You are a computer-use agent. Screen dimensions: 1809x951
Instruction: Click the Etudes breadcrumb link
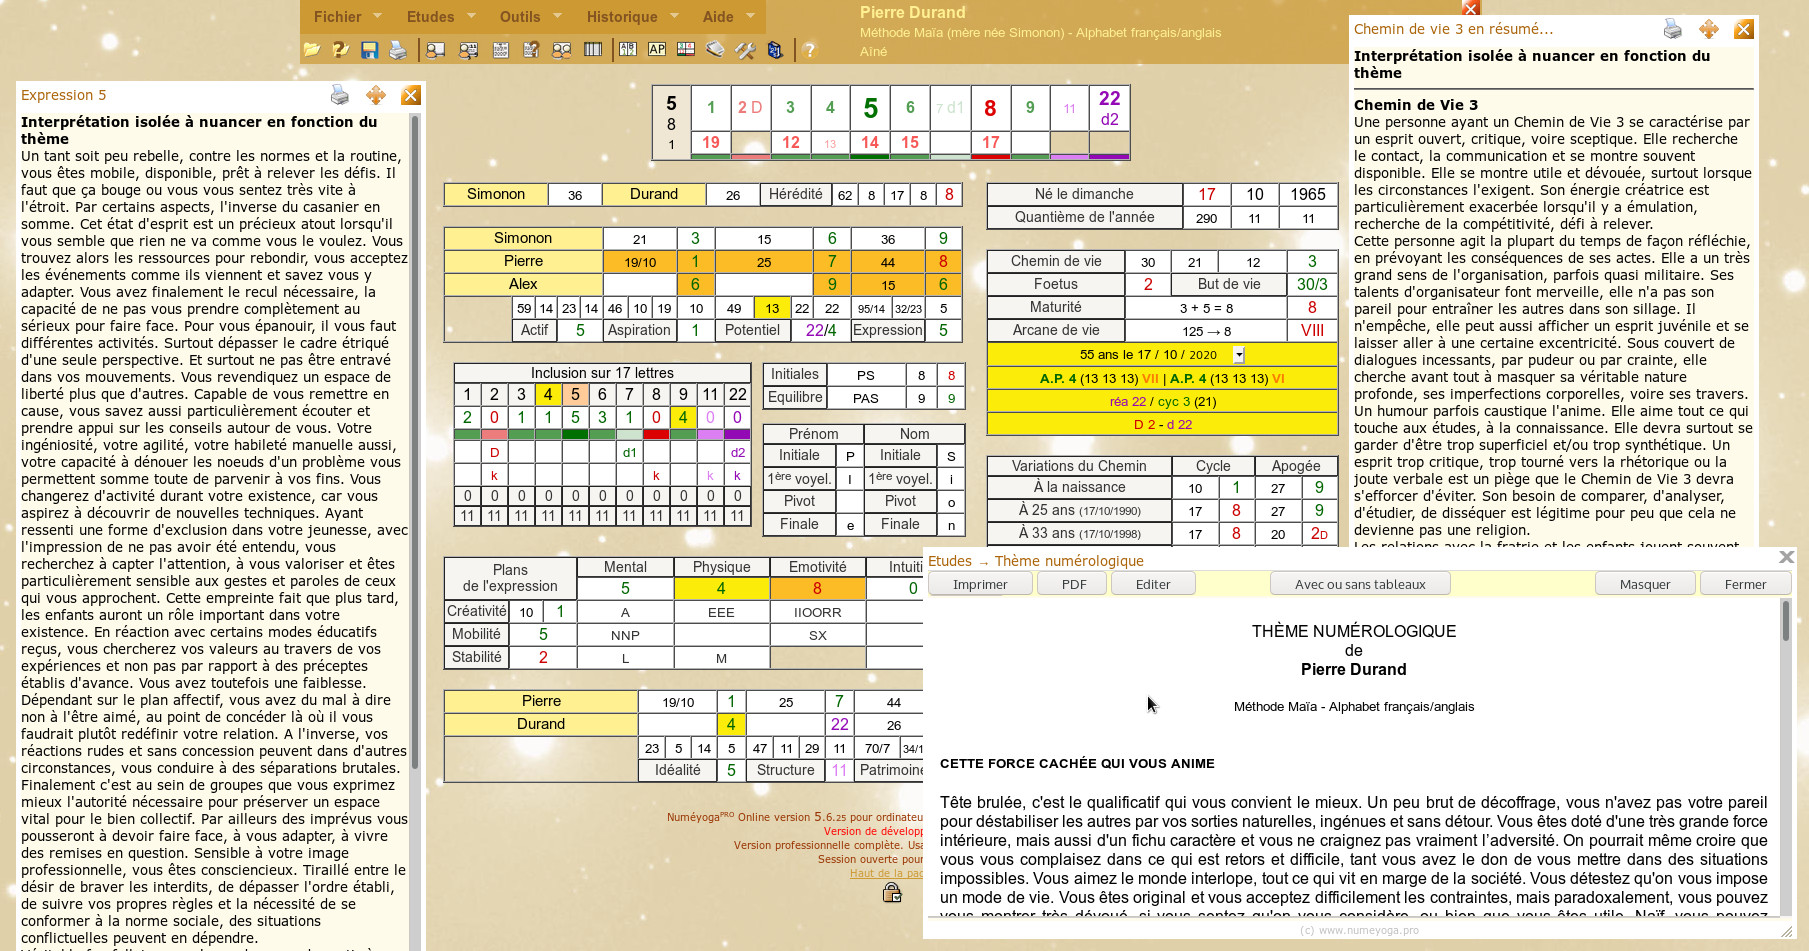point(950,561)
